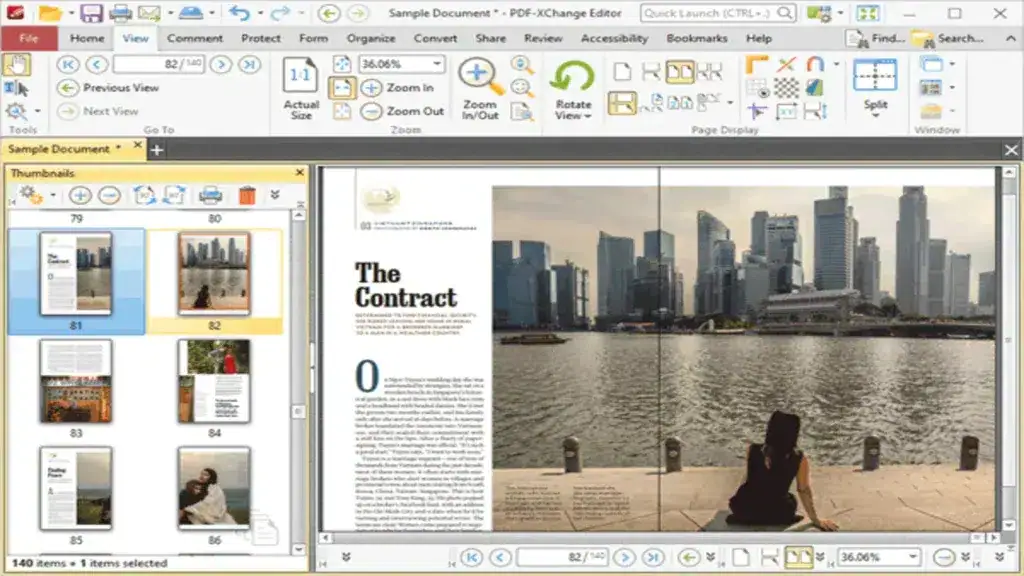Screen dimensions: 1024x576
Task: Click the Save floppy disk icon
Action: (x=91, y=13)
